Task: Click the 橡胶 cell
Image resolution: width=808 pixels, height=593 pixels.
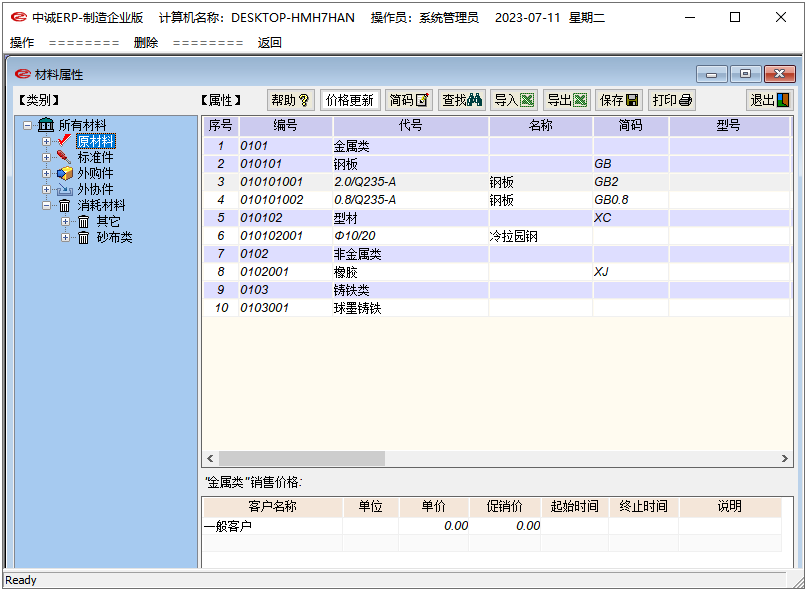Action: click(411, 272)
